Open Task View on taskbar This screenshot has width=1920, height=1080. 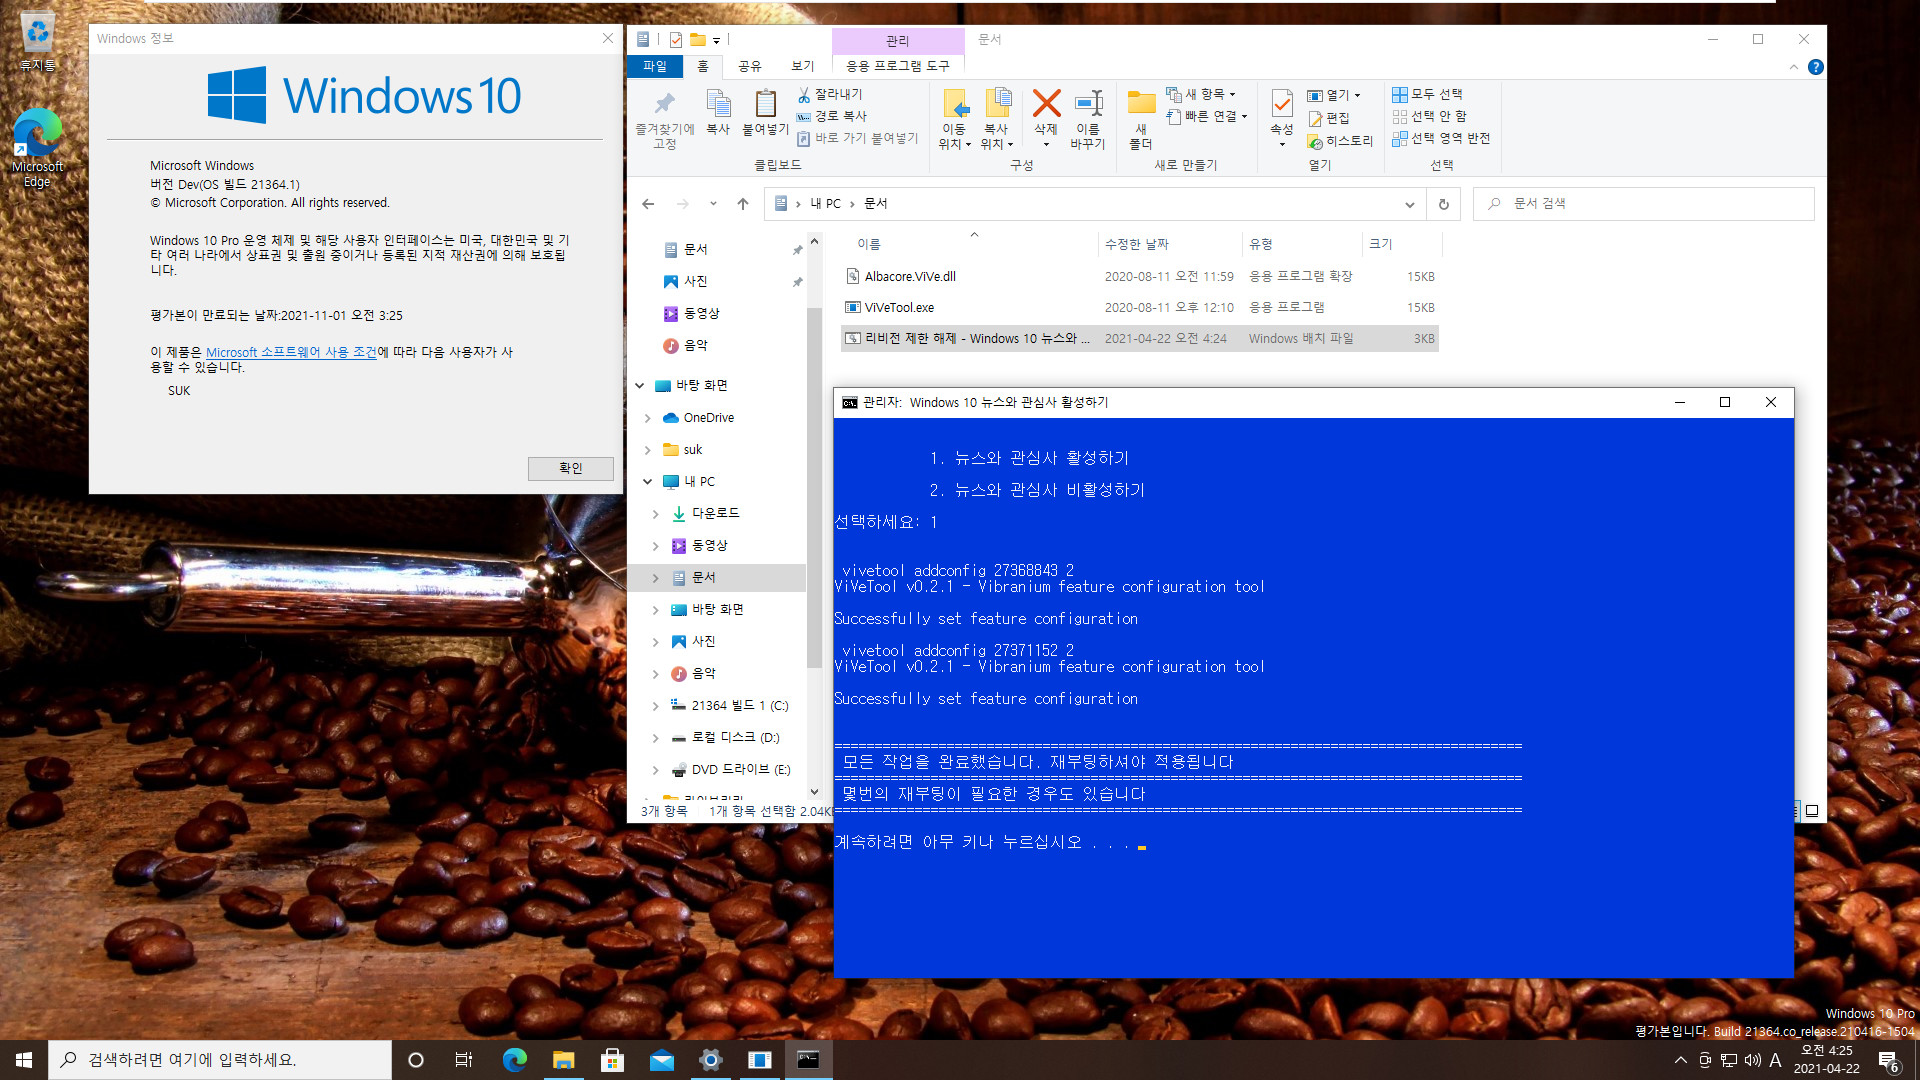coord(463,1060)
